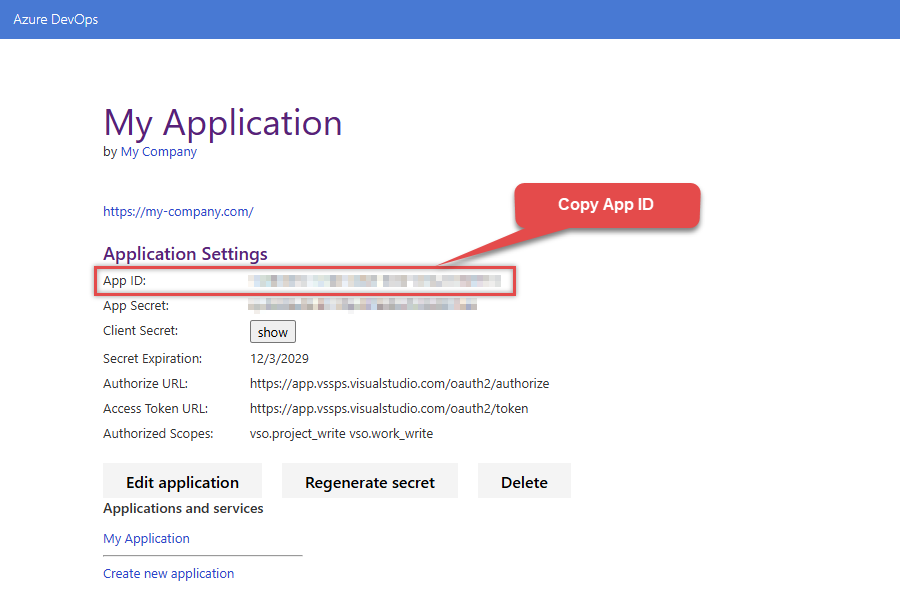This screenshot has width=900, height=610.
Task: Click the Applications and services heading
Action: 183,508
